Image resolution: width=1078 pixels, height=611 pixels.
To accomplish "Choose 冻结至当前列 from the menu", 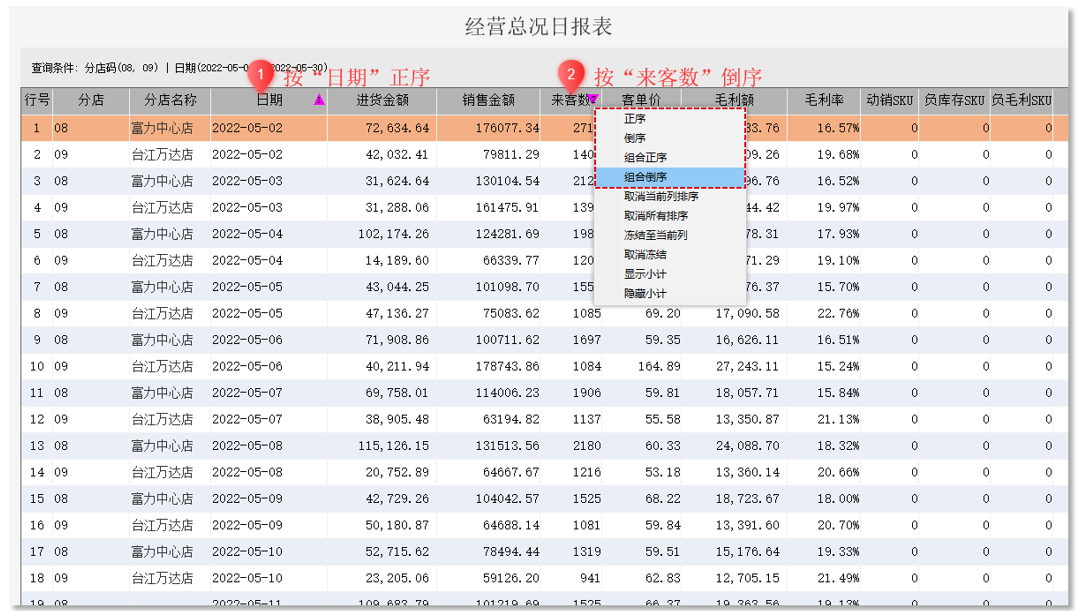I will tap(656, 235).
